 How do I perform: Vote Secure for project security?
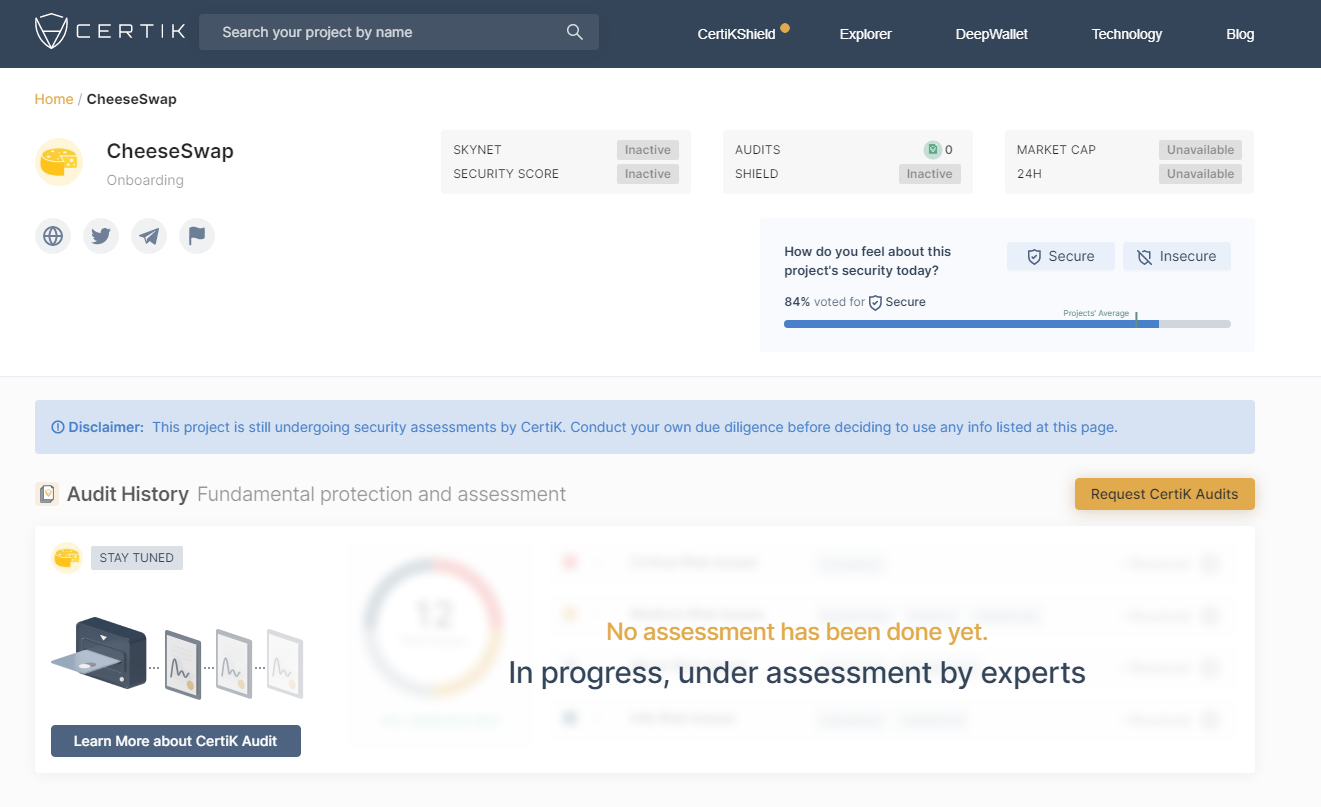1060,257
